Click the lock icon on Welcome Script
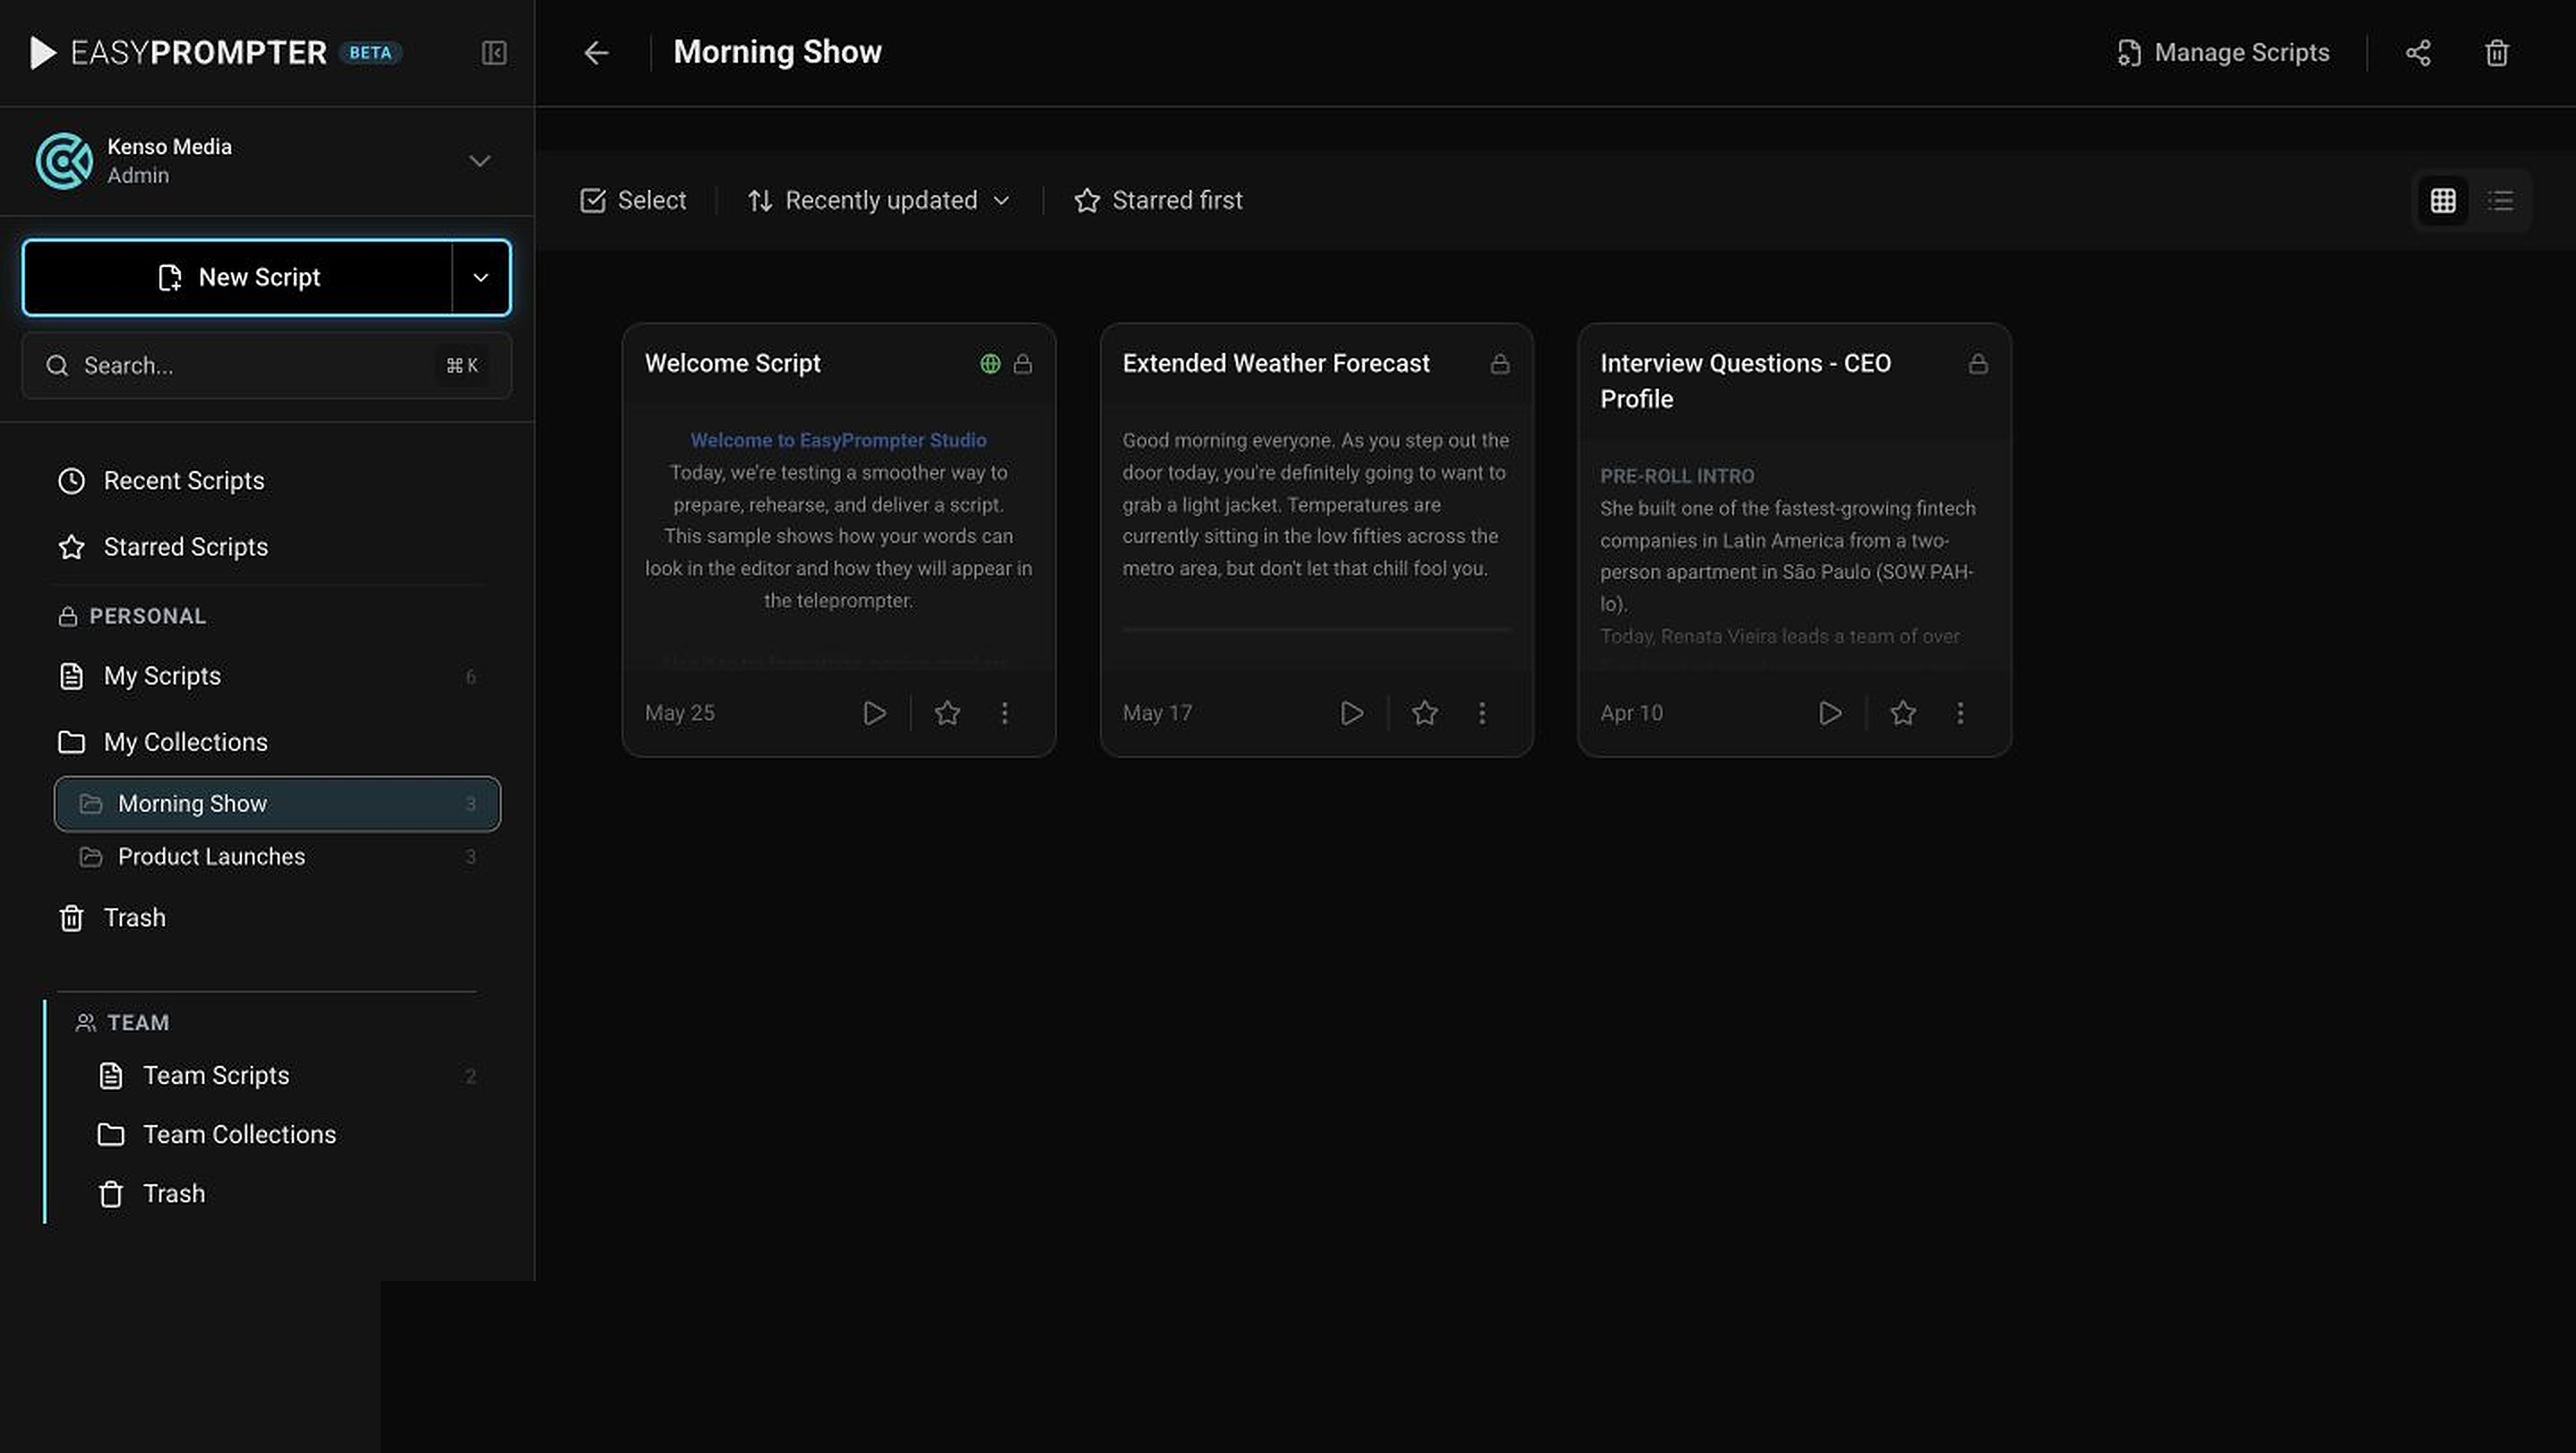Viewport: 2576px width, 1453px height. (1022, 364)
